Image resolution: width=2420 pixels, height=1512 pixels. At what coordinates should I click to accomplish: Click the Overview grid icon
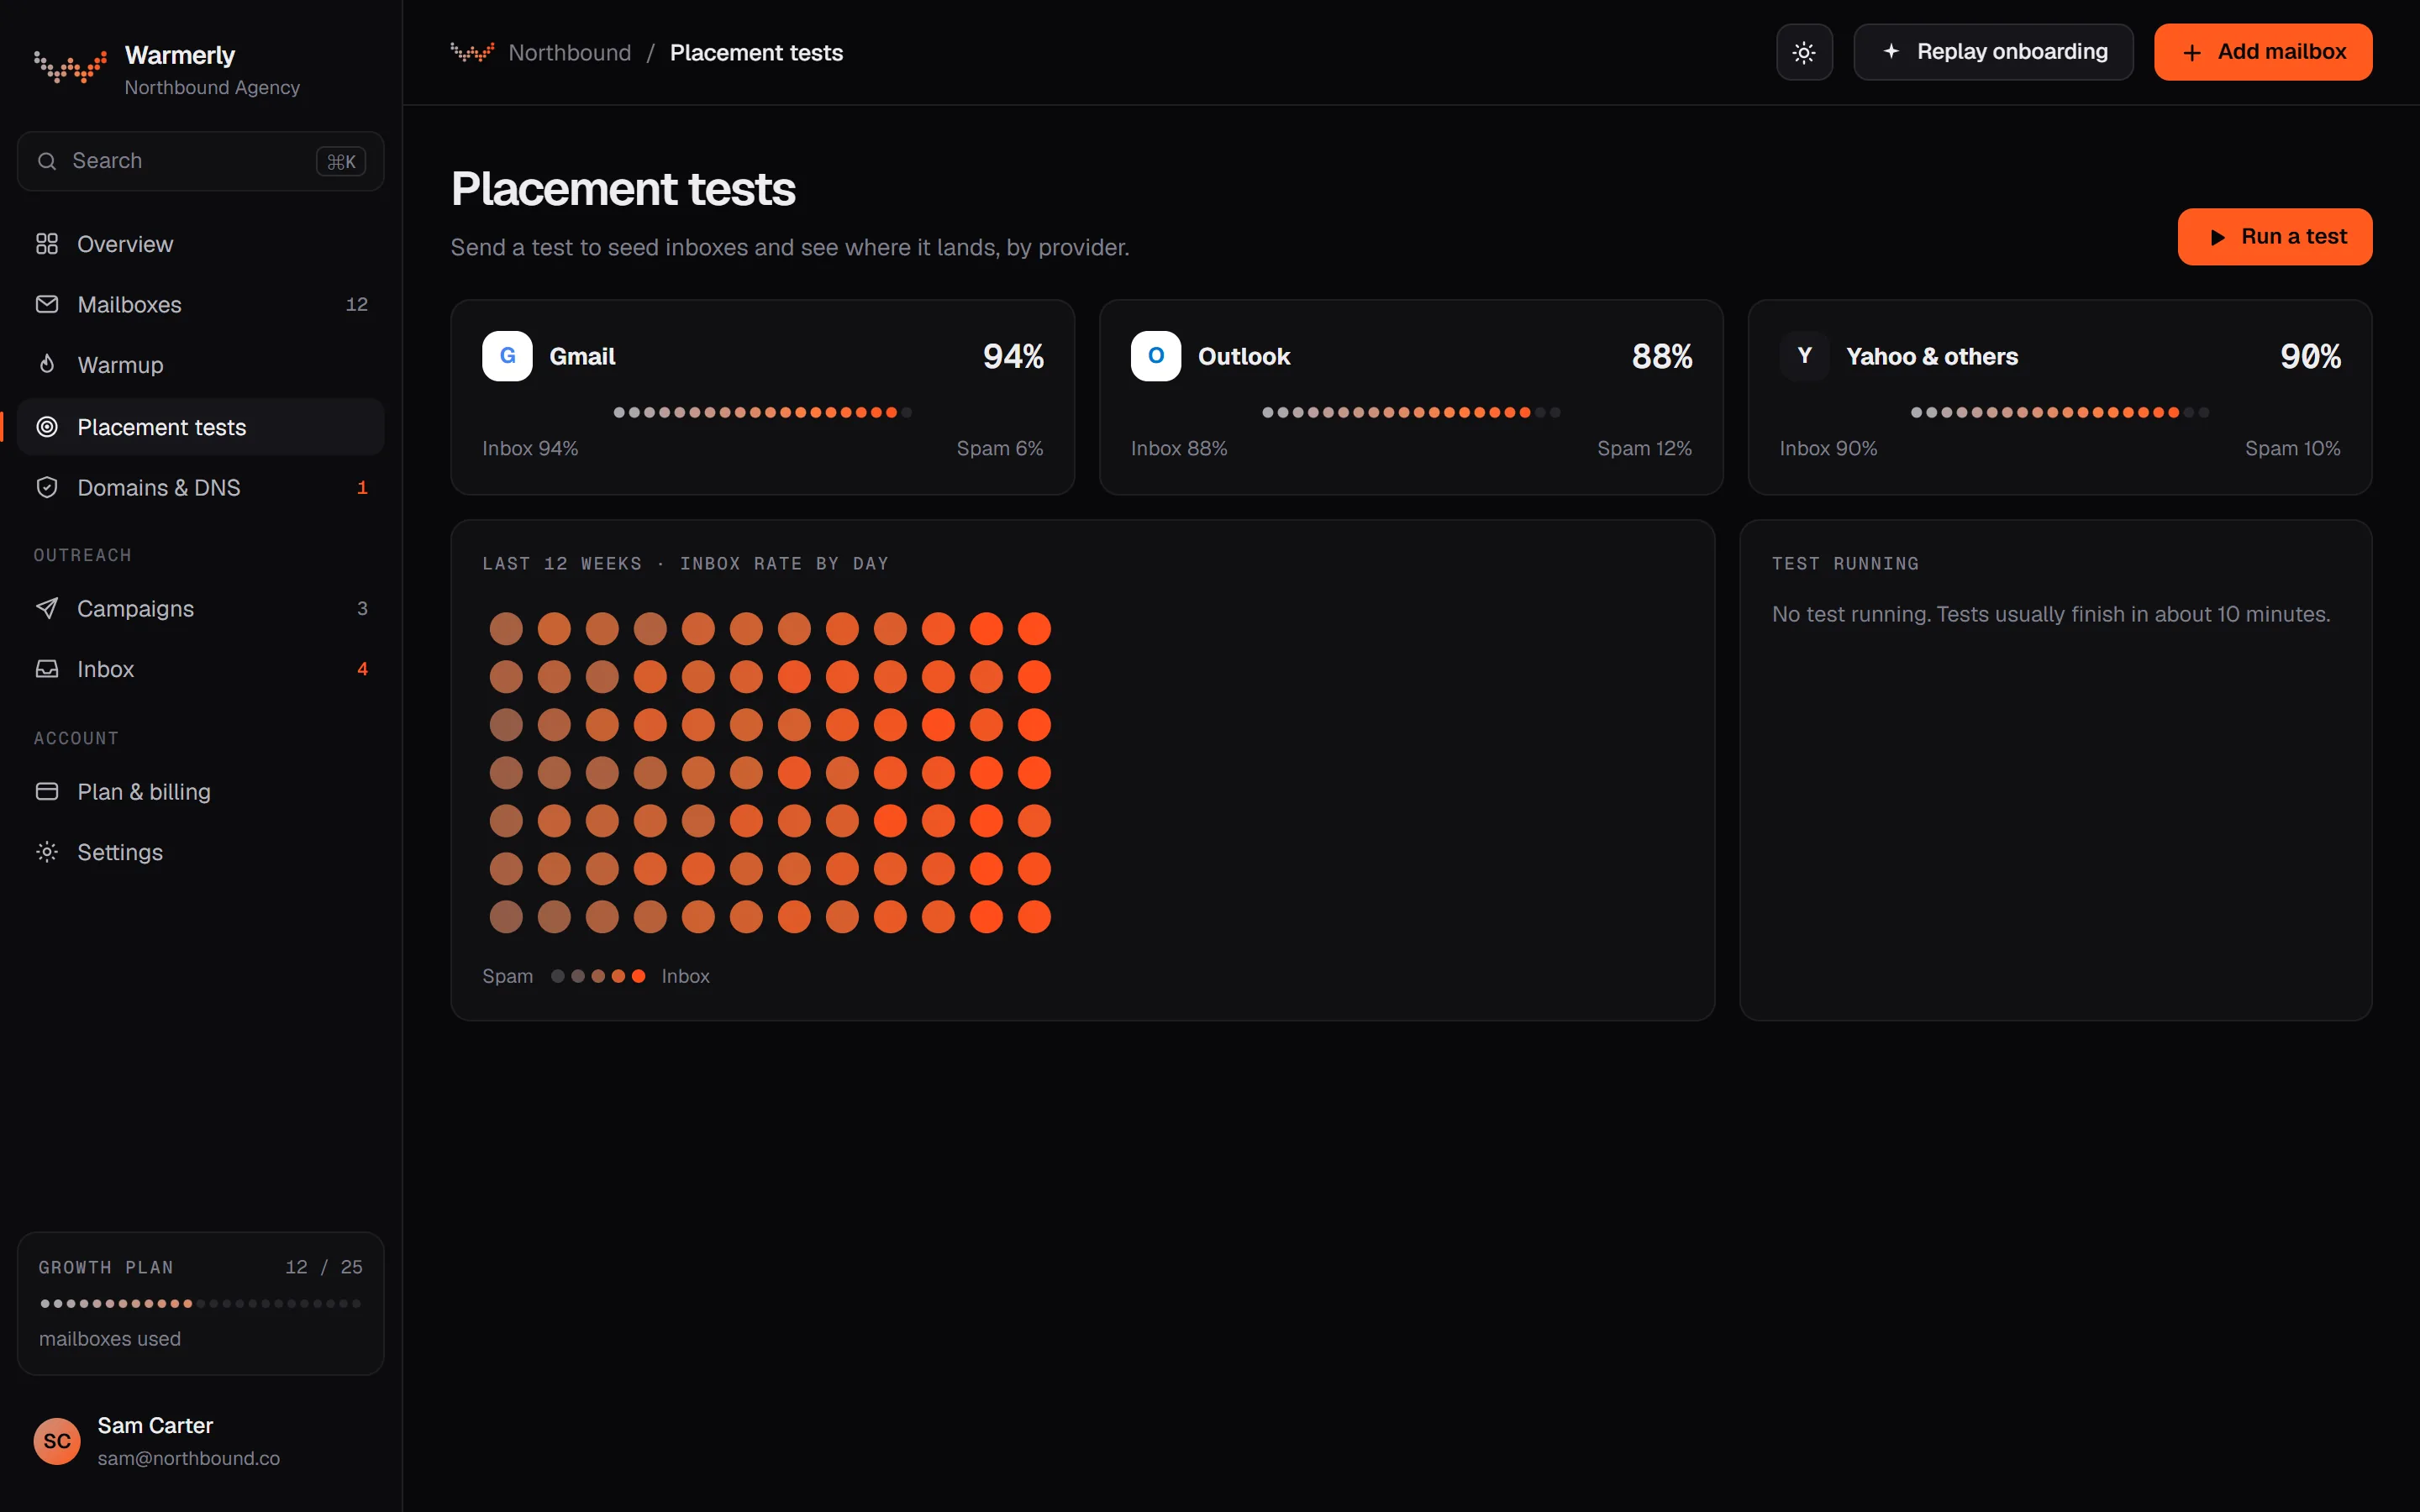pos(47,244)
